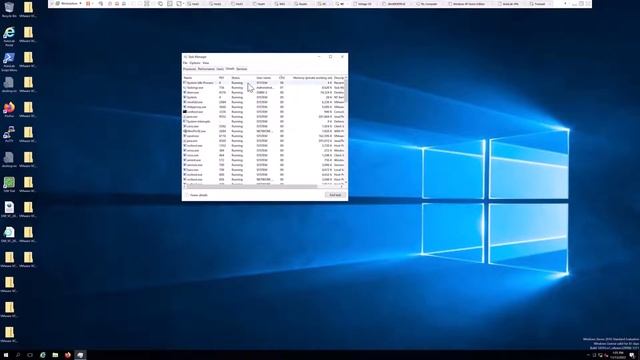Select the System interrupts row
640x360 pixels.
(x=264, y=122)
